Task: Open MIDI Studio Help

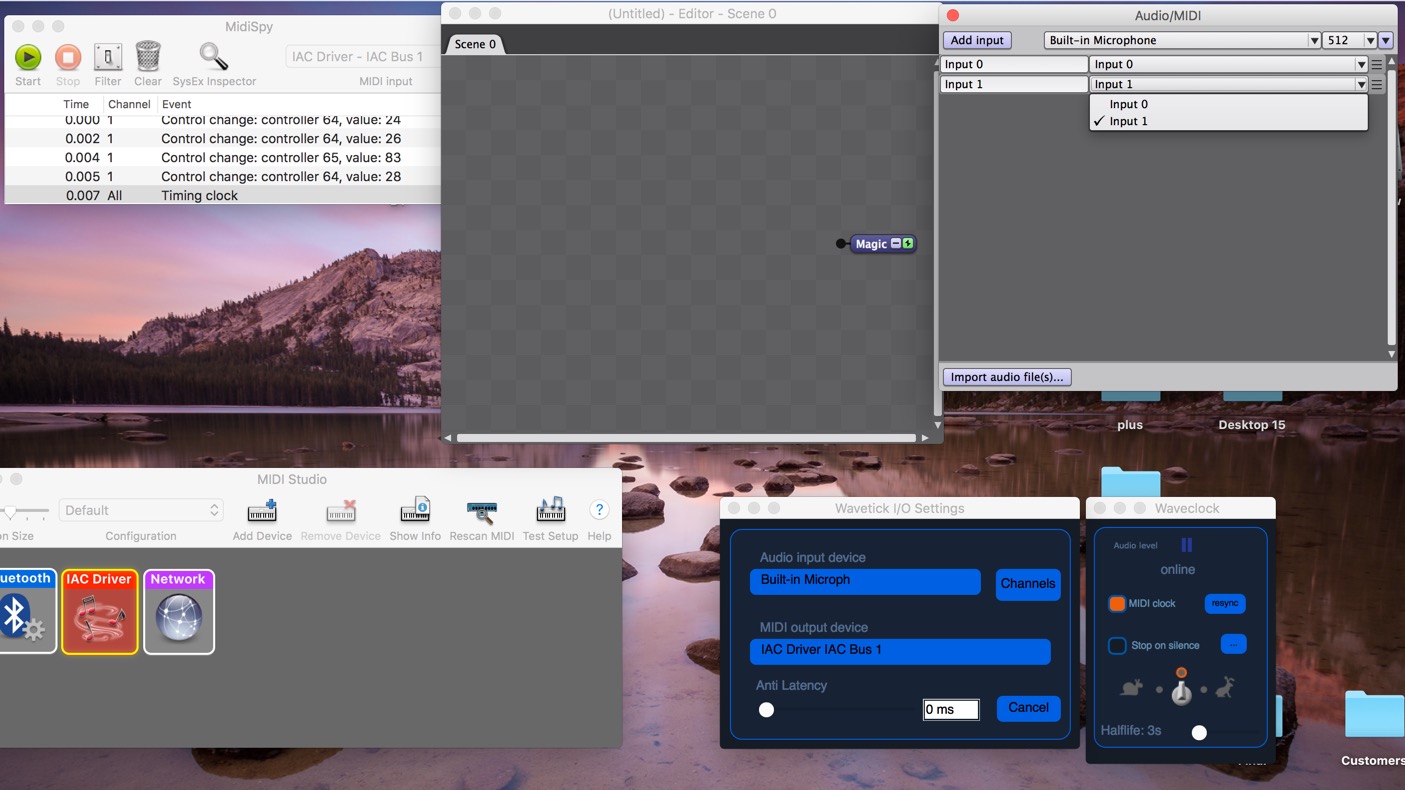Action: pyautogui.click(x=599, y=510)
